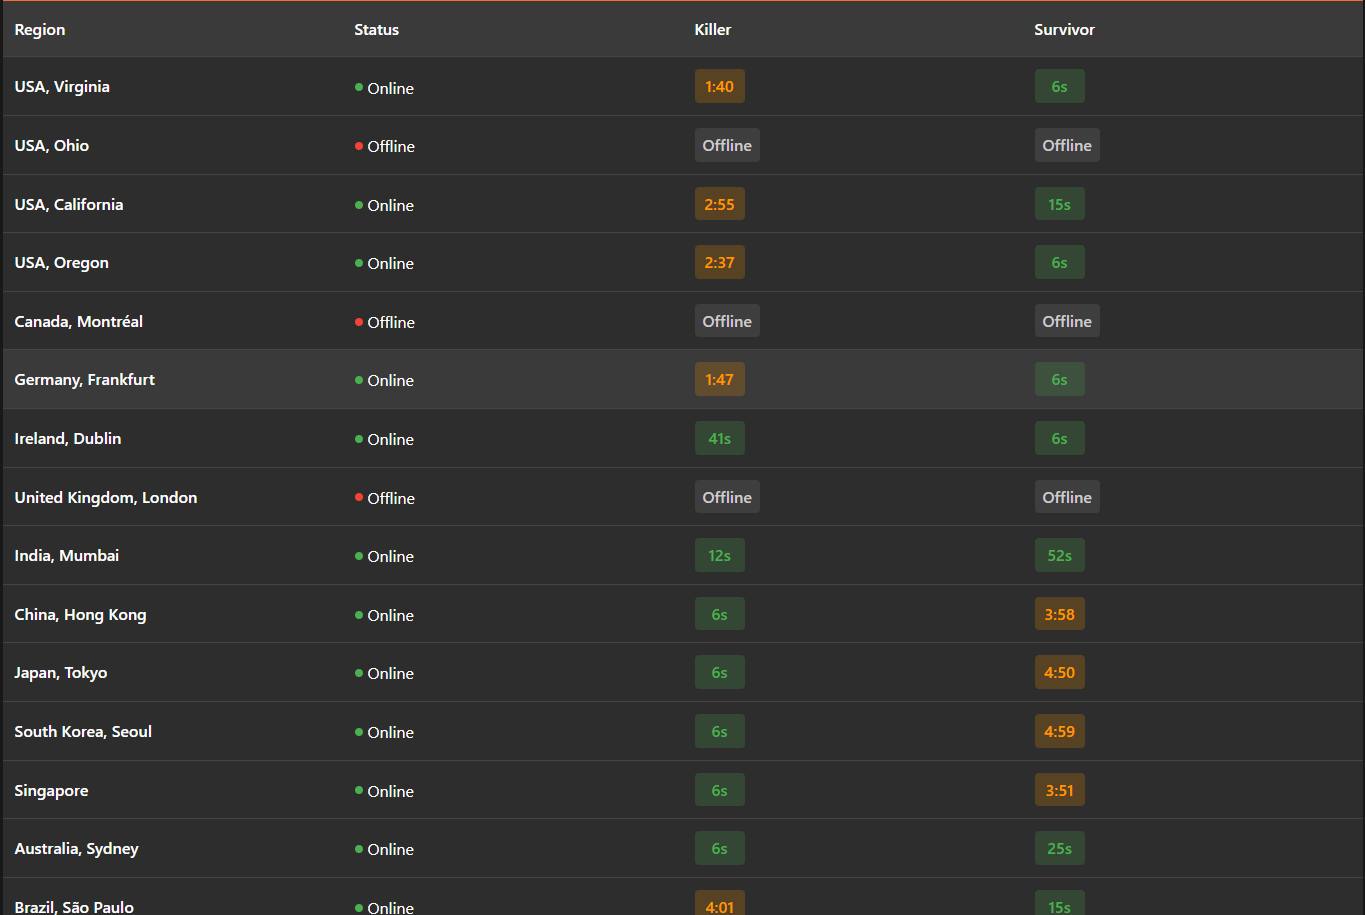Image resolution: width=1365 pixels, height=915 pixels.
Task: Click the red offline dot for USA, Ohio
Action: [x=359, y=146]
